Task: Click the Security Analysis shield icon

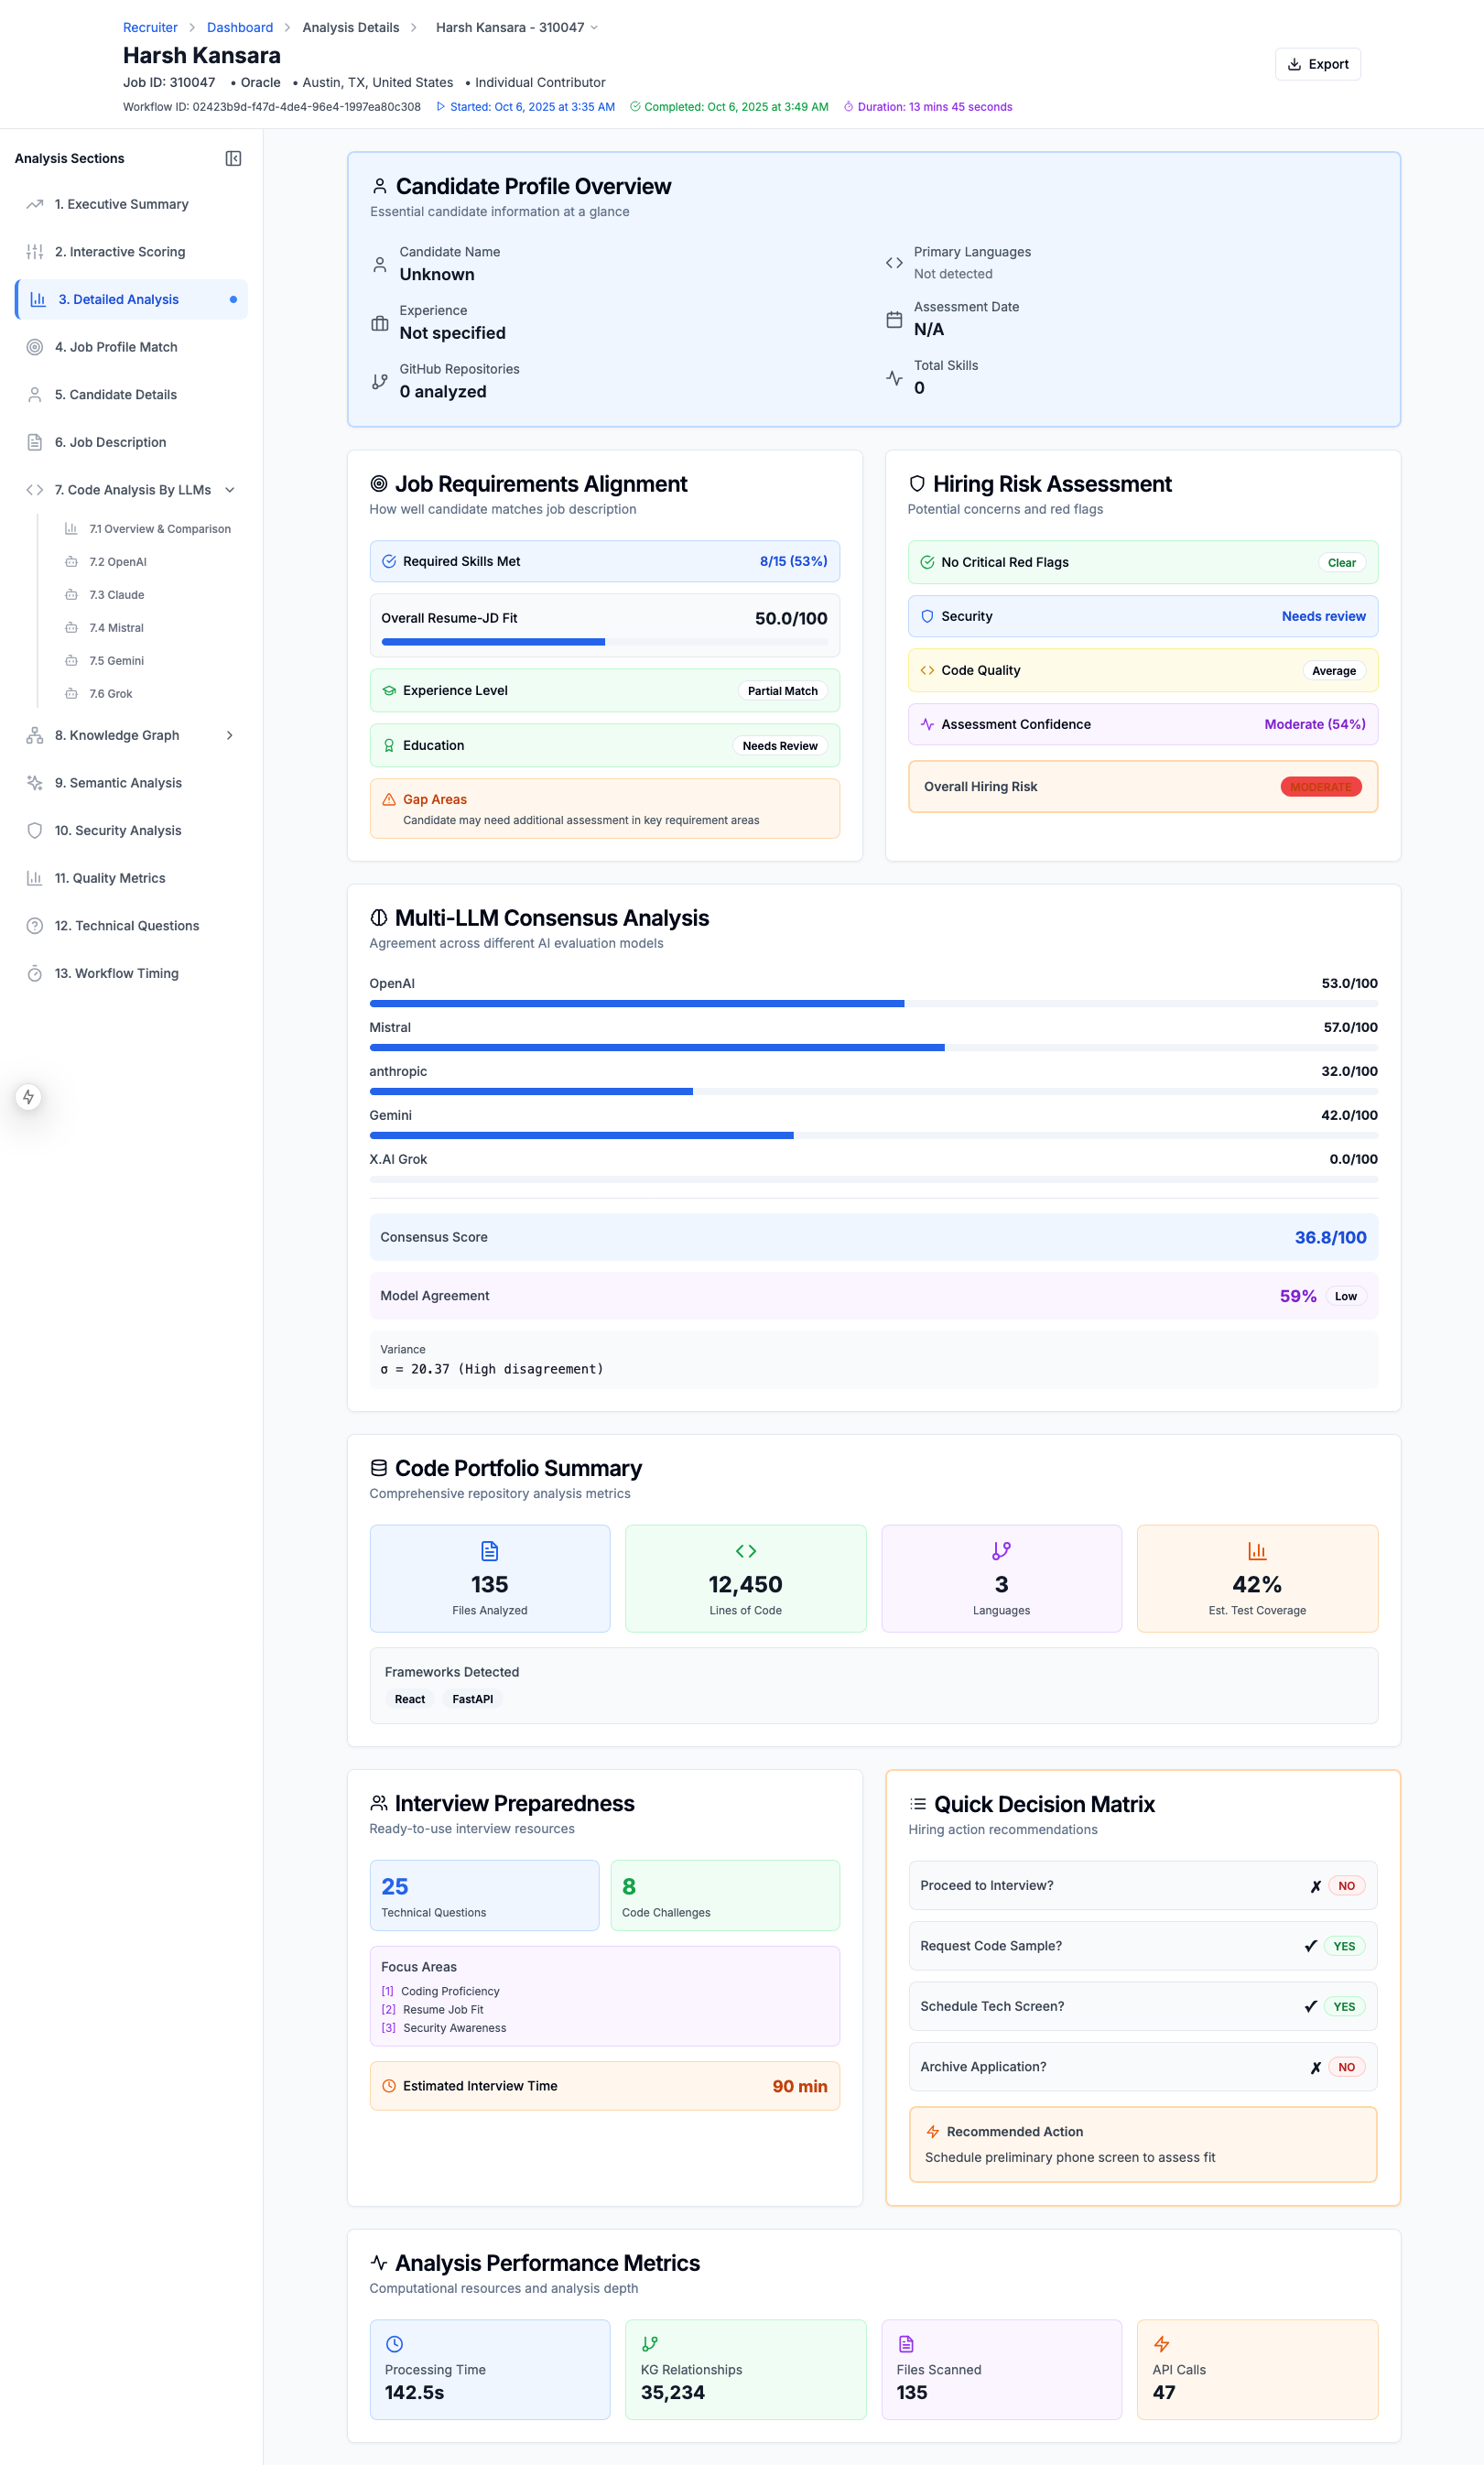Action: 35,830
